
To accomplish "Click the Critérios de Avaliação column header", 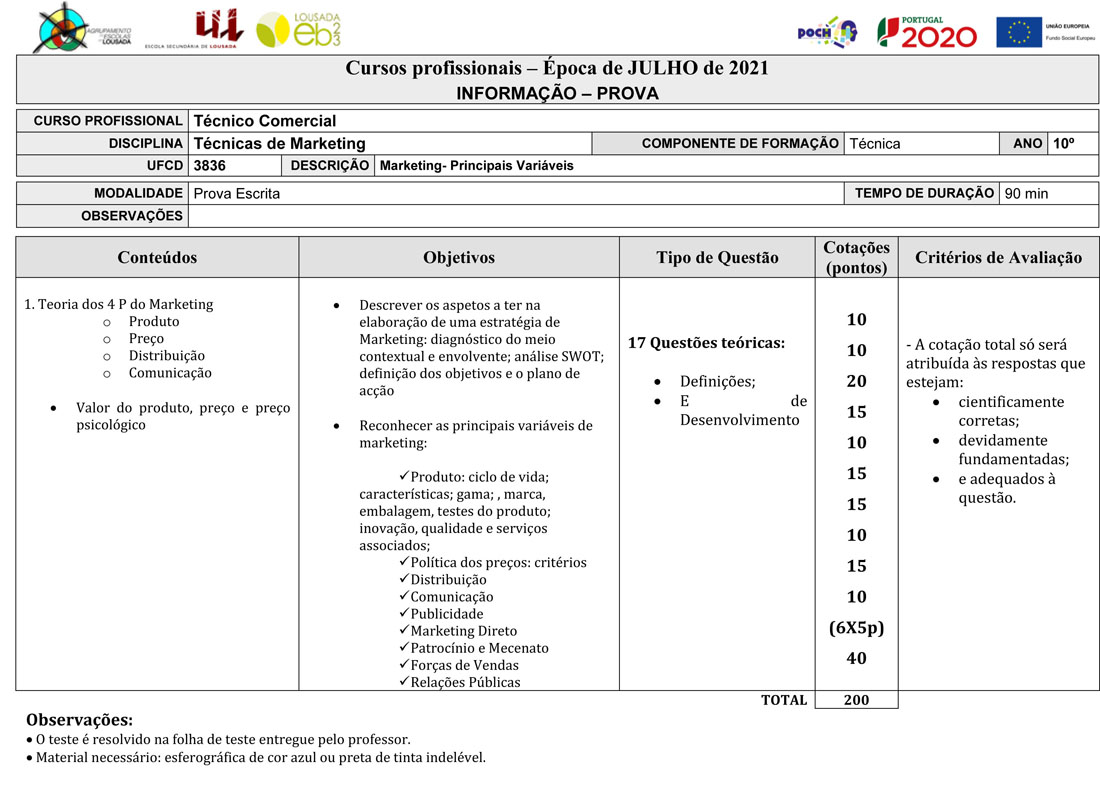I will 997,258.
